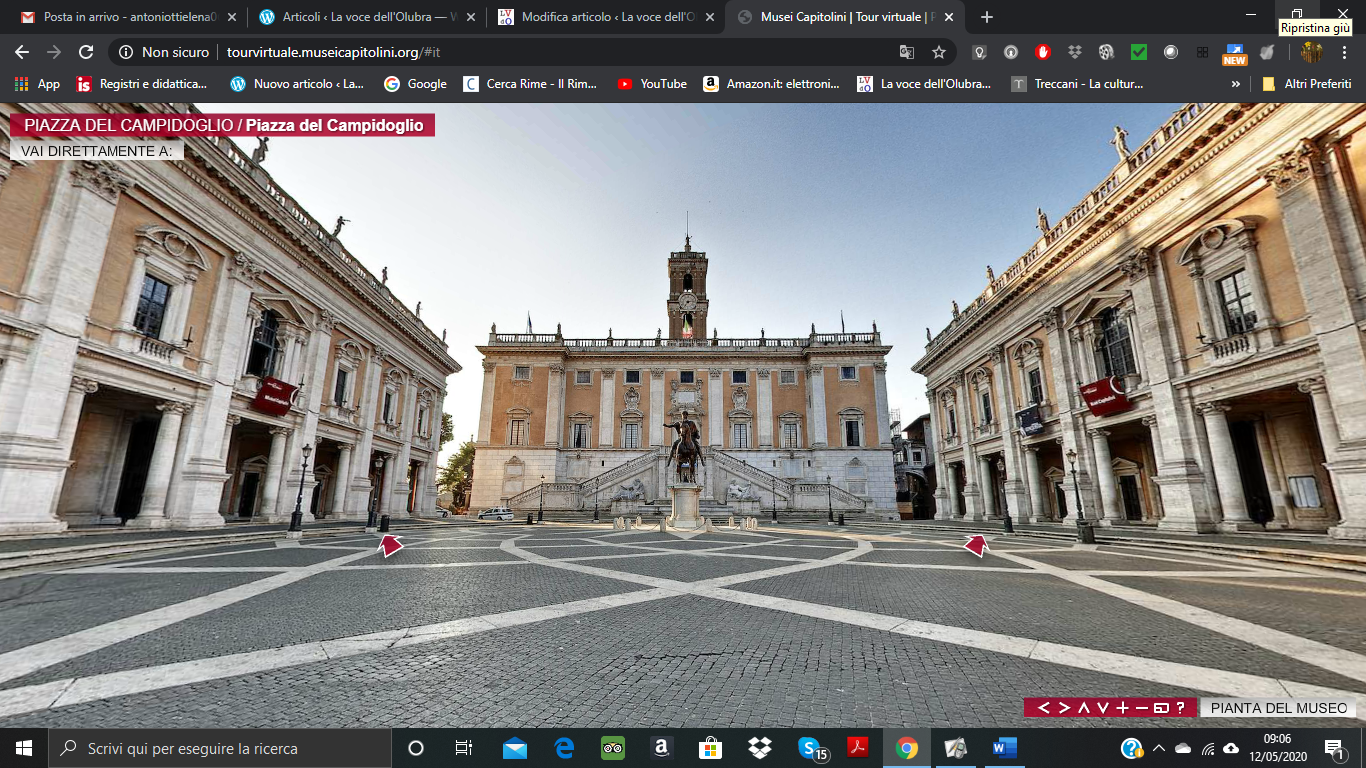Image resolution: width=1366 pixels, height=768 pixels.
Task: Toggle the red hand ad blocker extension
Action: (x=1043, y=52)
